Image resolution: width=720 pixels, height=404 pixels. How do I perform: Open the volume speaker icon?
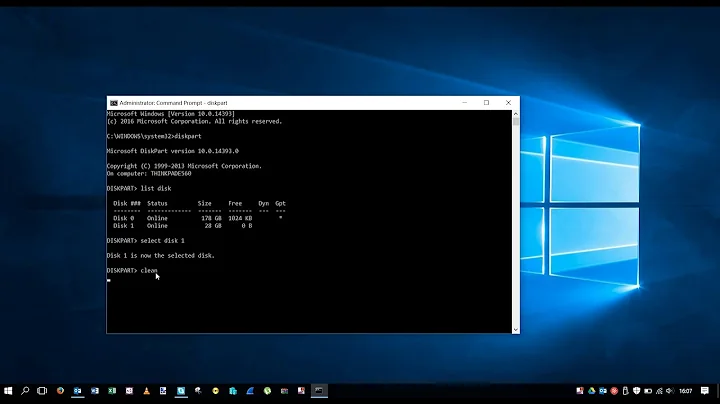670,391
